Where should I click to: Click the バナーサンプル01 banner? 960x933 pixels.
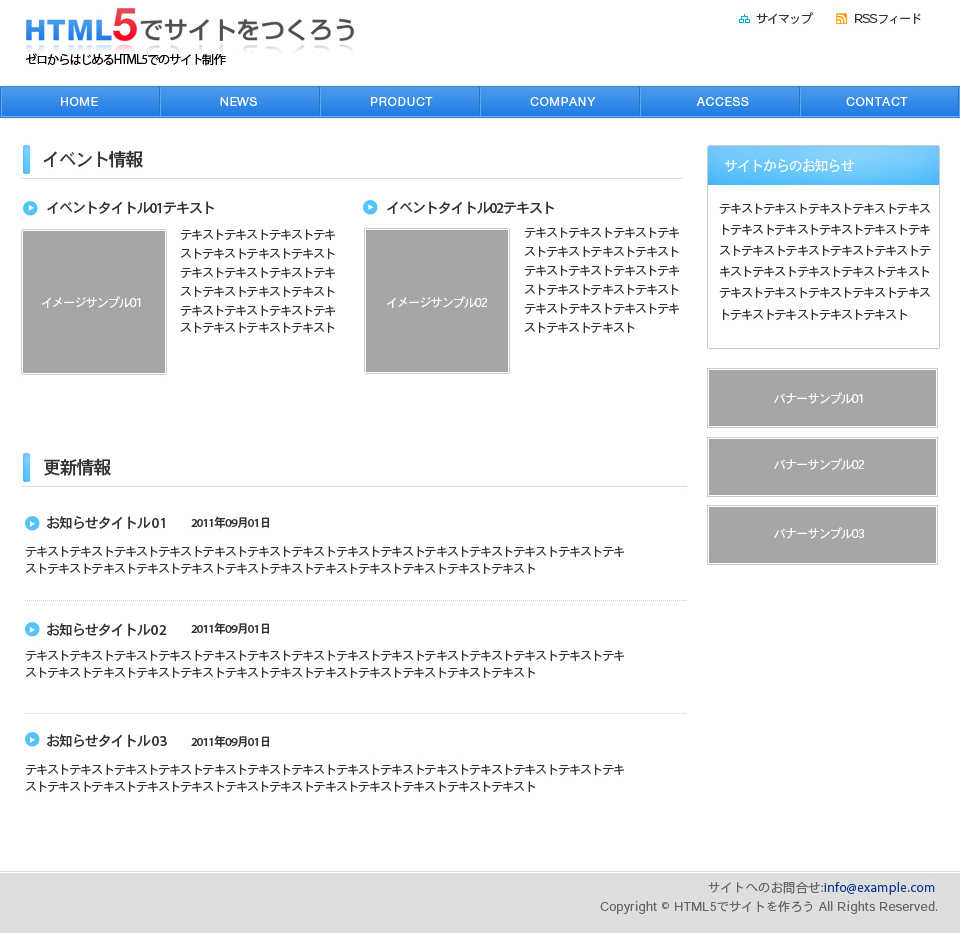(822, 398)
